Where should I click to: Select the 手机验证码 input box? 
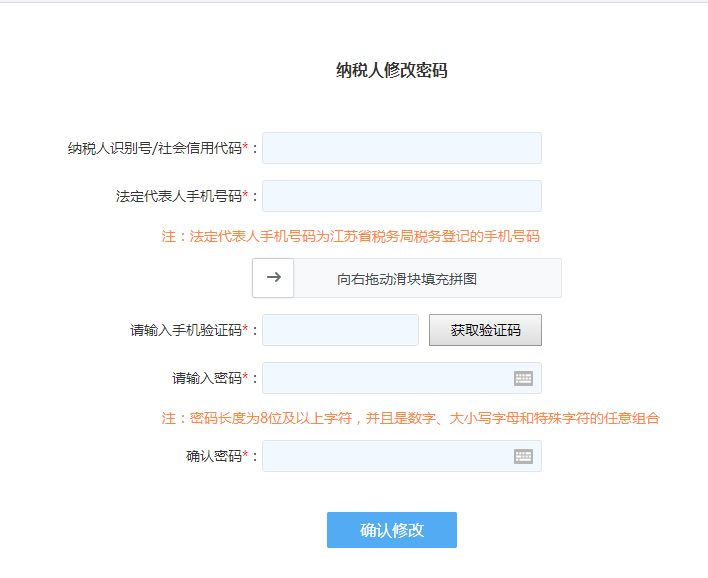click(340, 330)
